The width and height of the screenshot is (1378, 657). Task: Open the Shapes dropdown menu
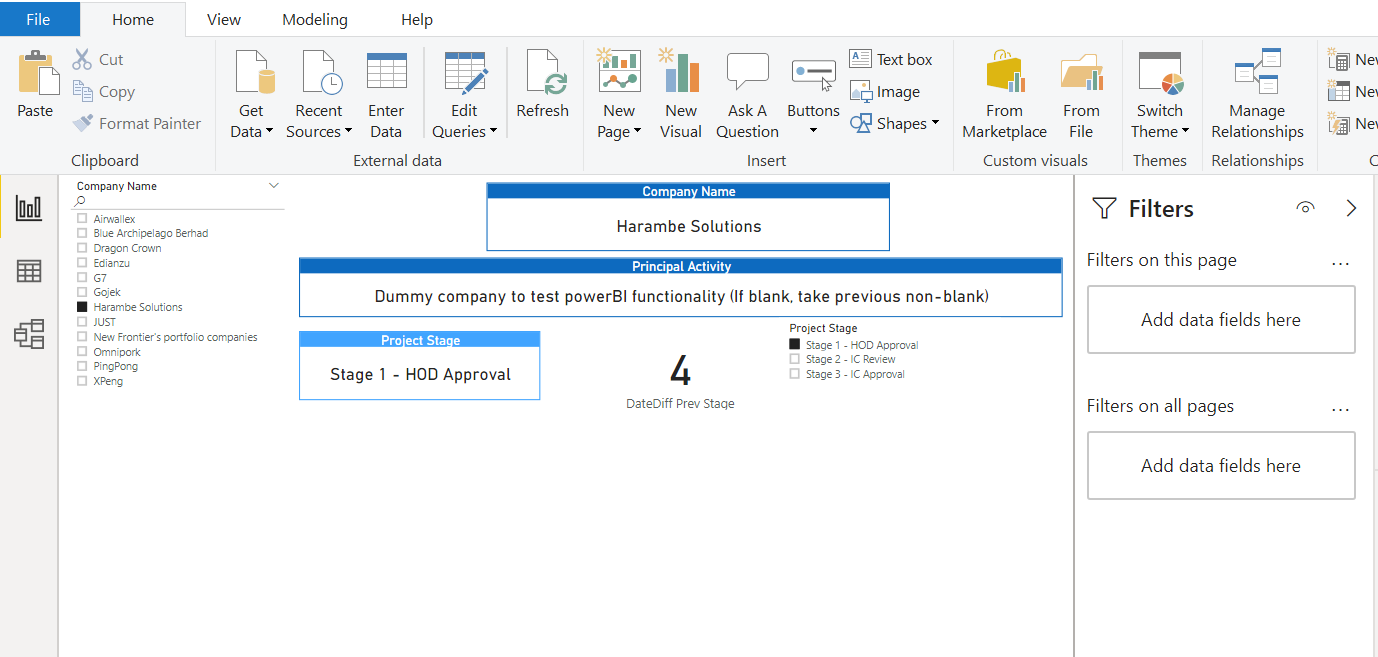click(895, 124)
